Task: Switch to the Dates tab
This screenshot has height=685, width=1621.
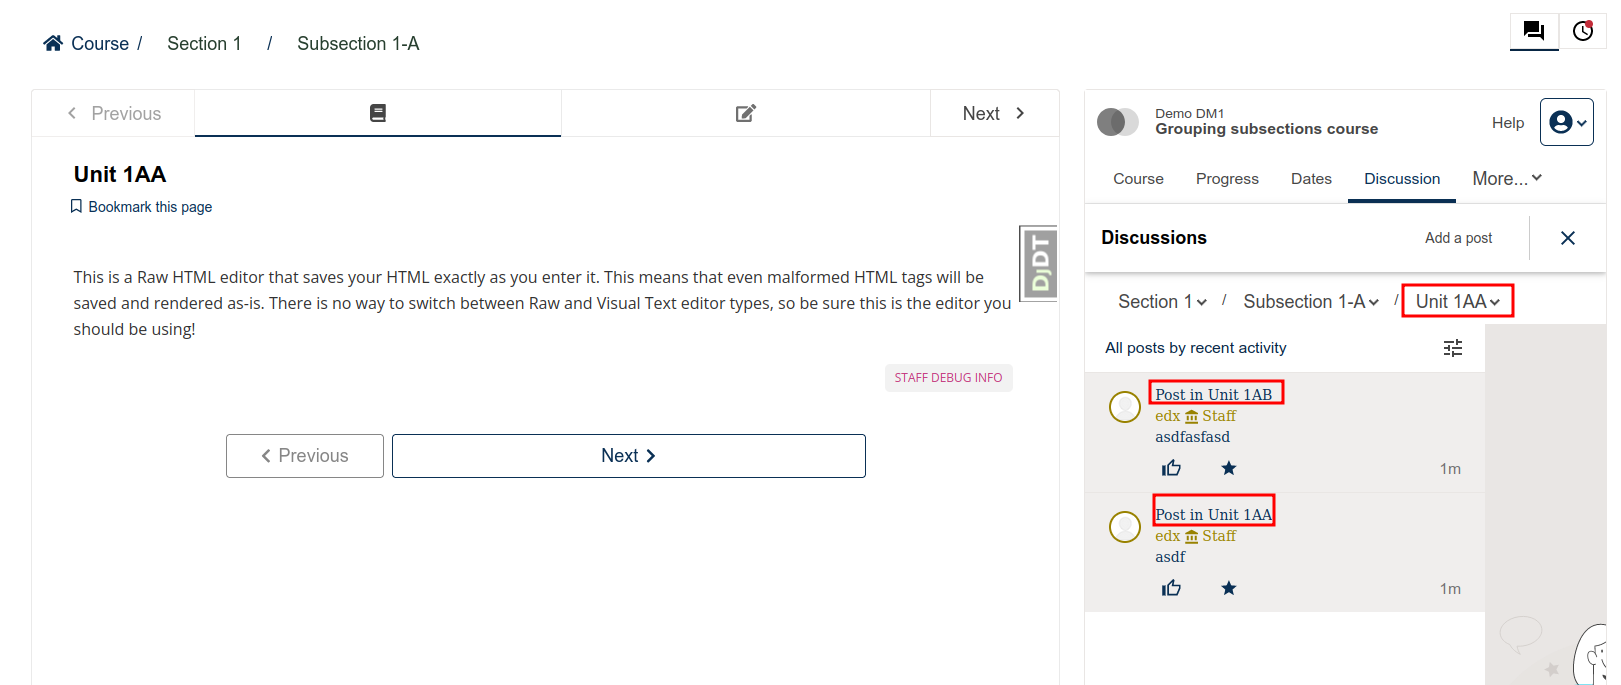Action: (x=1311, y=179)
